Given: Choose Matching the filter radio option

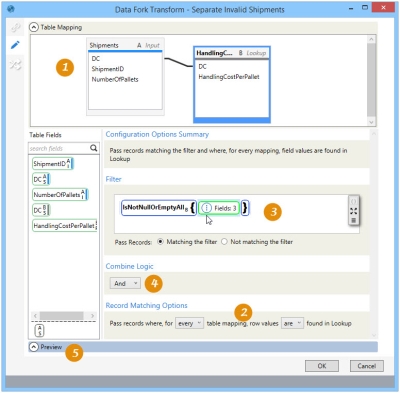Looking at the screenshot, I should click(160, 242).
